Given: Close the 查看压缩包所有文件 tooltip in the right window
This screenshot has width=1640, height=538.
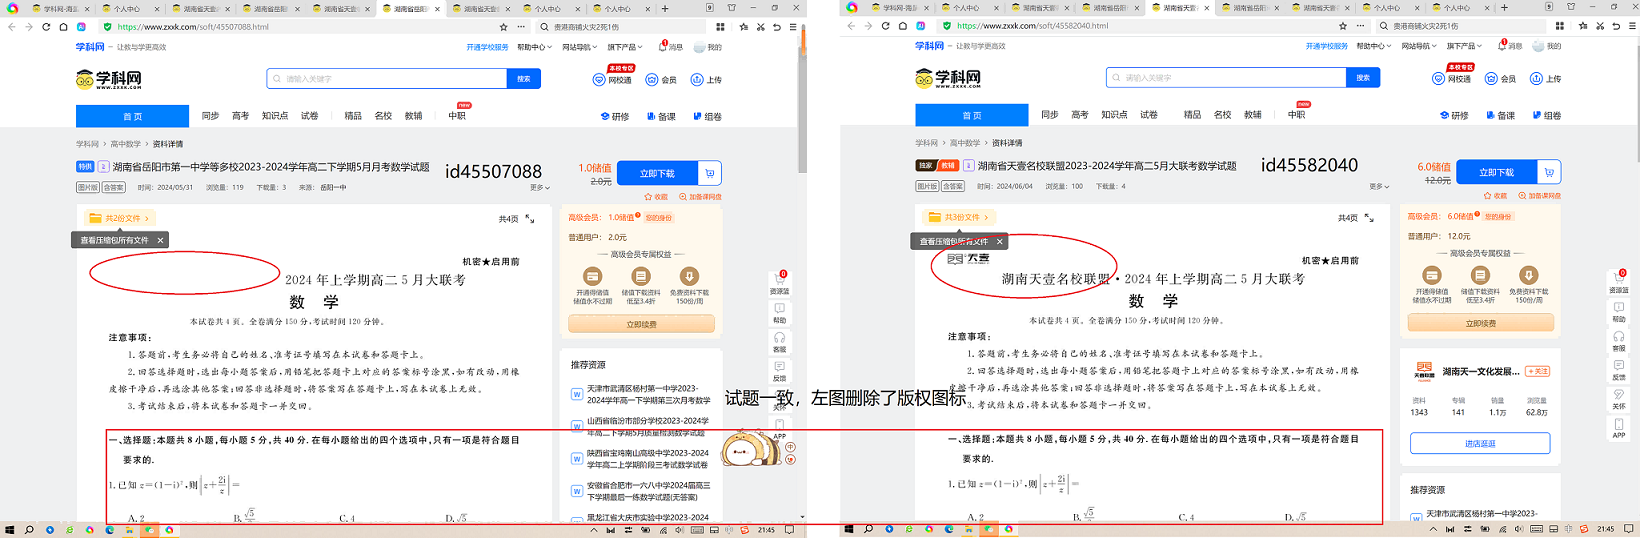Looking at the screenshot, I should pyautogui.click(x=999, y=241).
